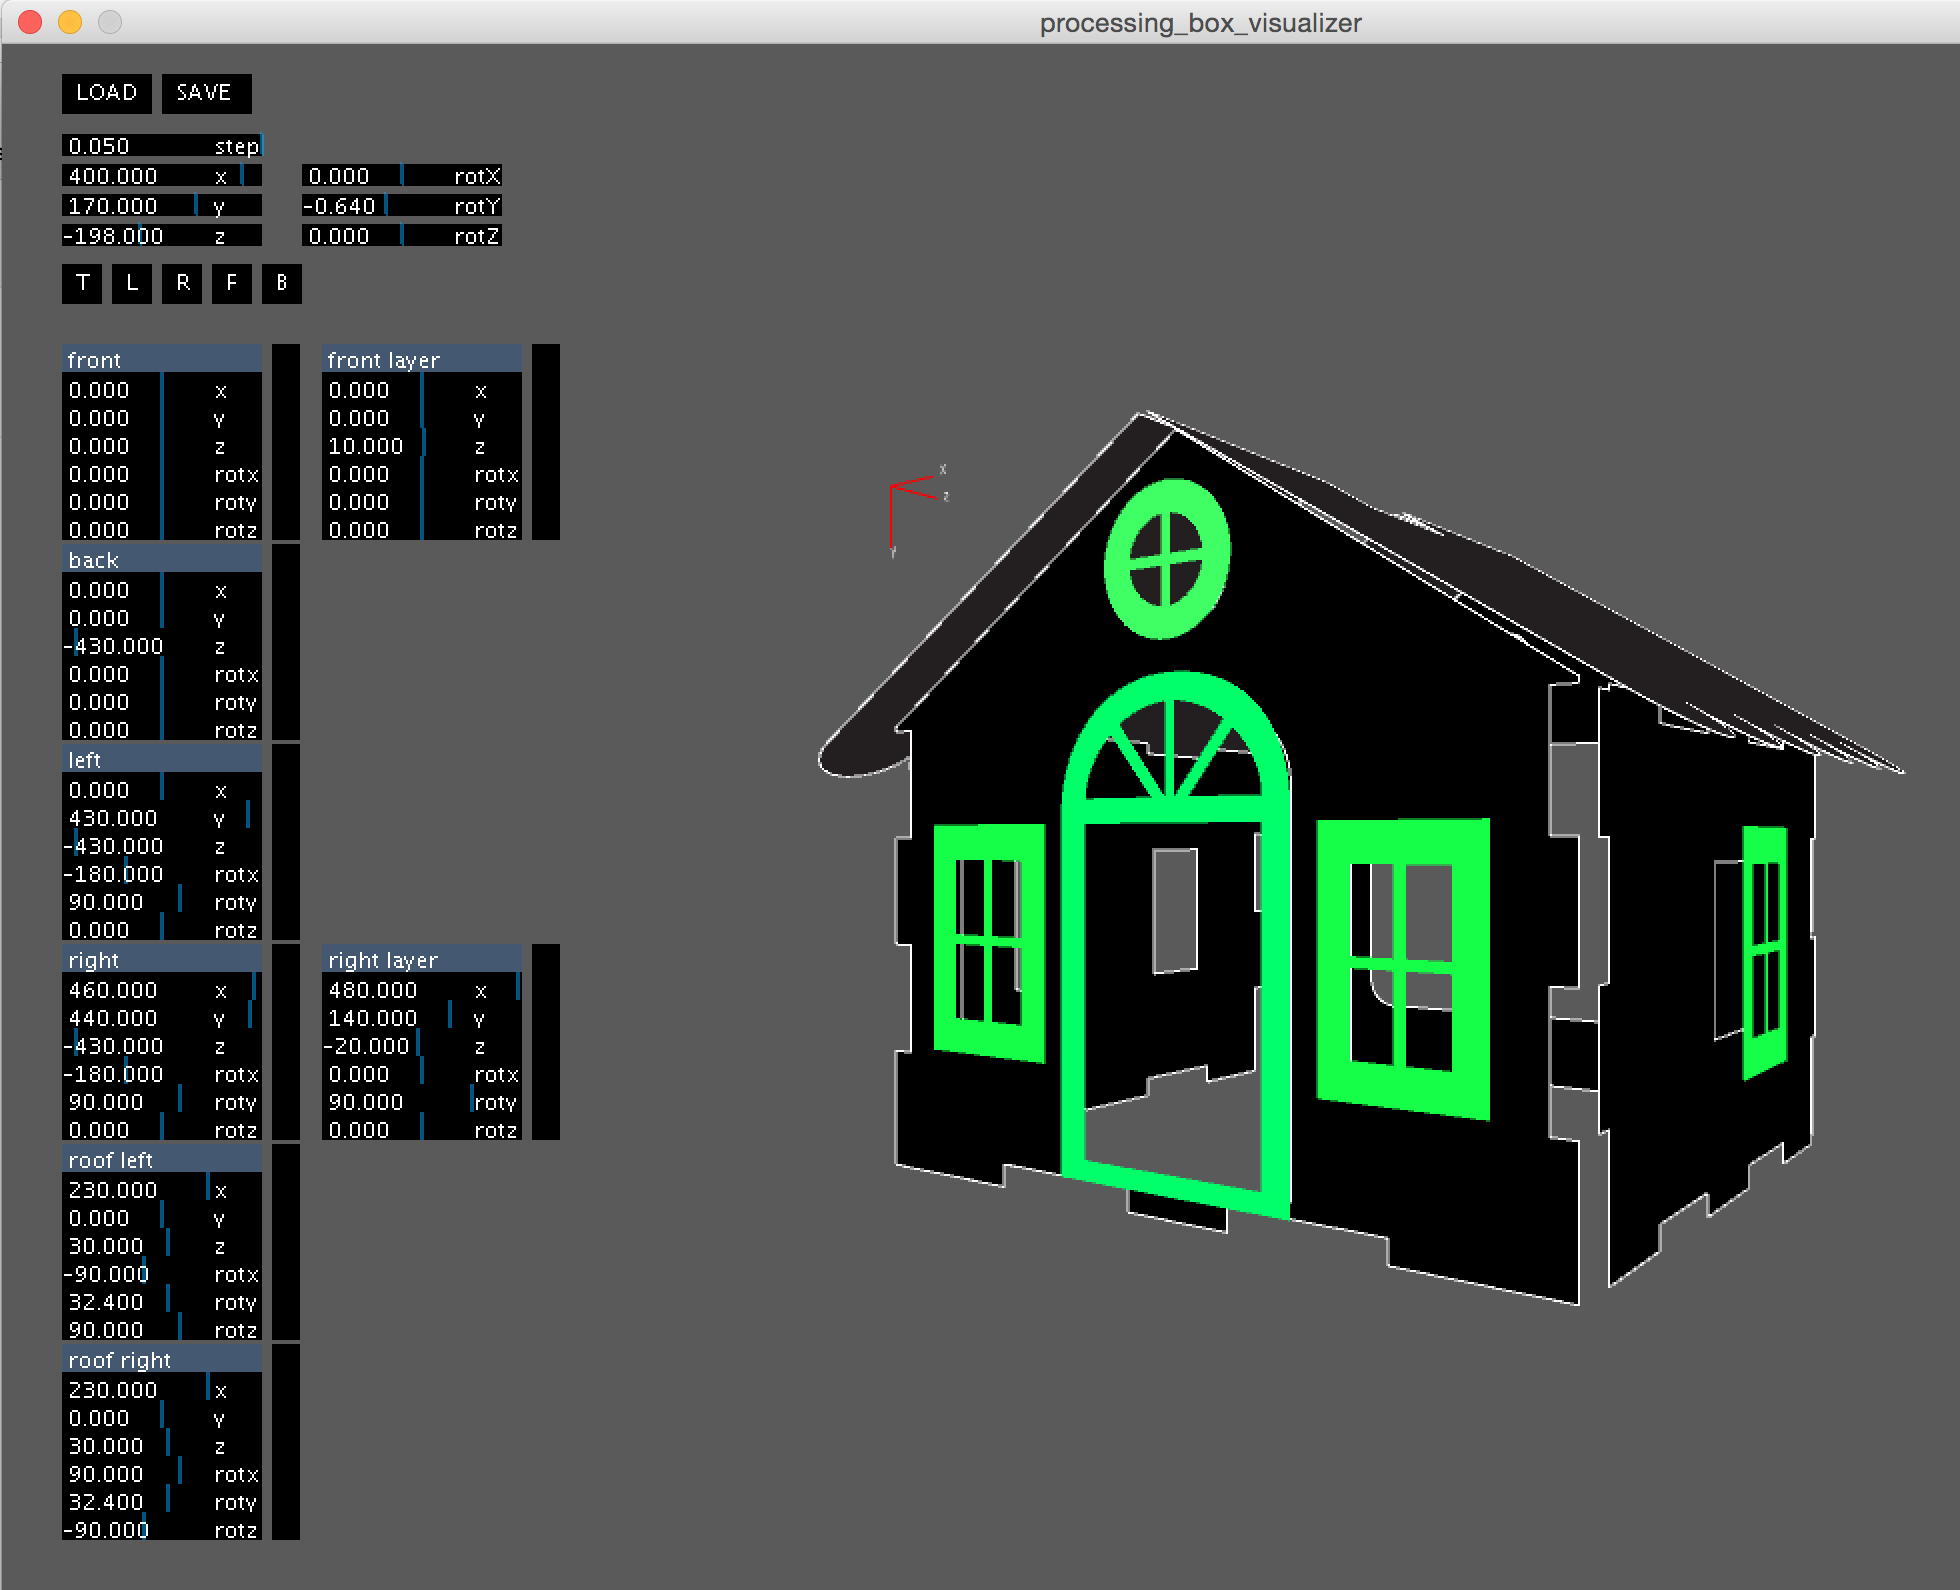This screenshot has width=1960, height=1590.
Task: Select the L left view button
Action: pyautogui.click(x=132, y=283)
